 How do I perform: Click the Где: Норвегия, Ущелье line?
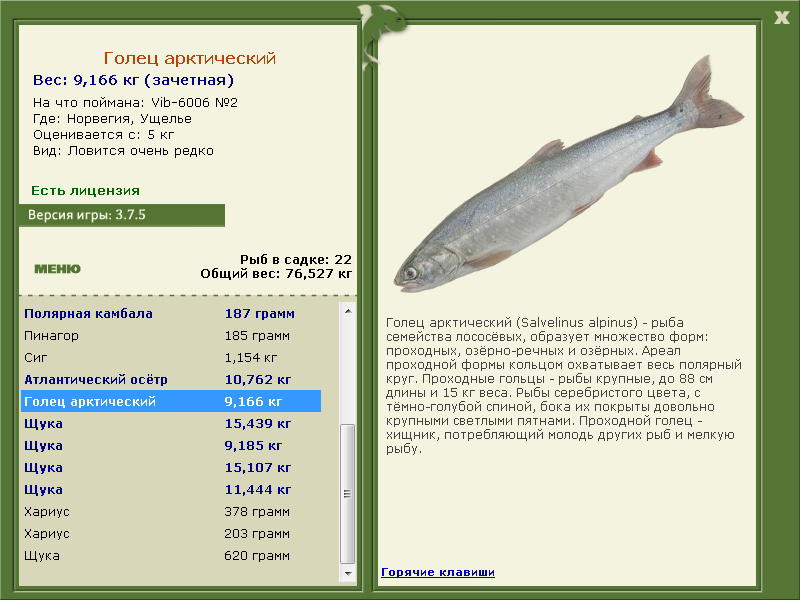click(112, 119)
